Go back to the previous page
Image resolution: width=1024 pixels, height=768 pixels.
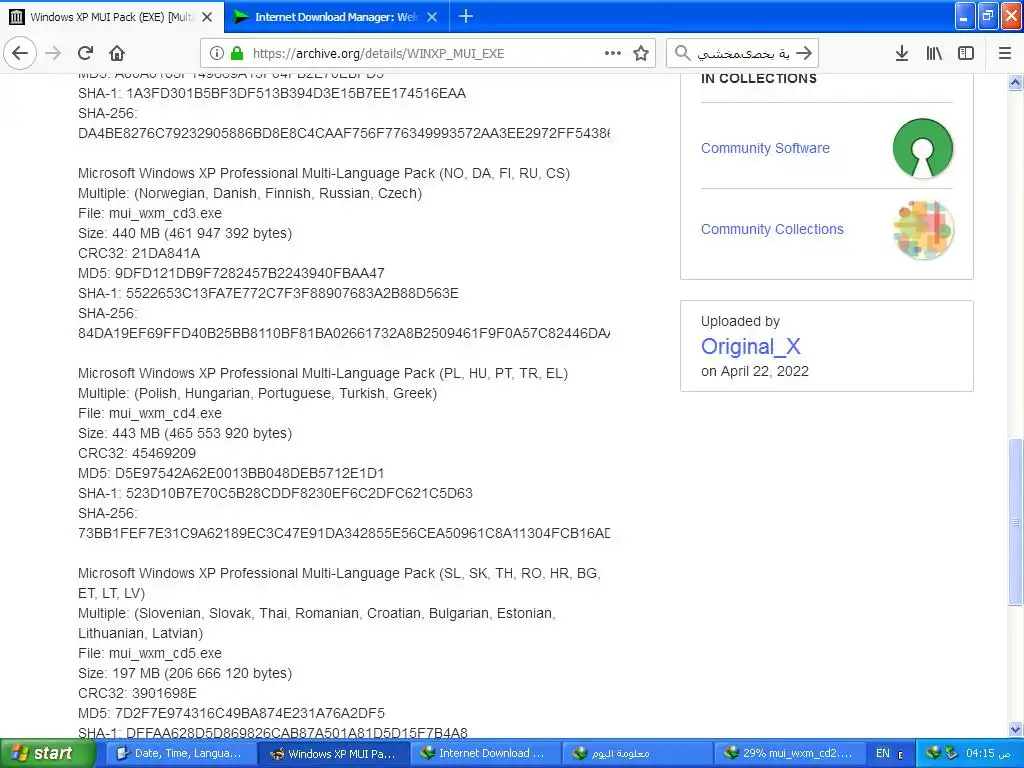pyautogui.click(x=20, y=53)
